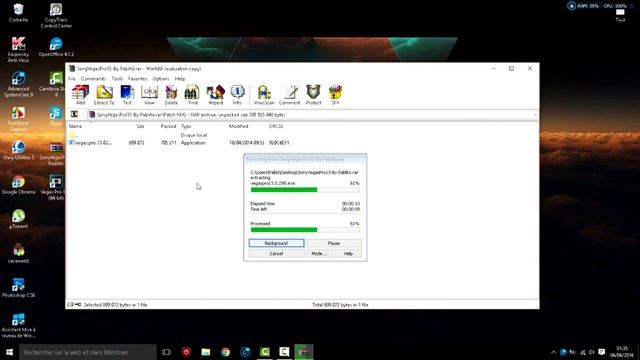Select Kaspersky Anti-Virus desktop icon
The image size is (640, 360).
tap(18, 49)
